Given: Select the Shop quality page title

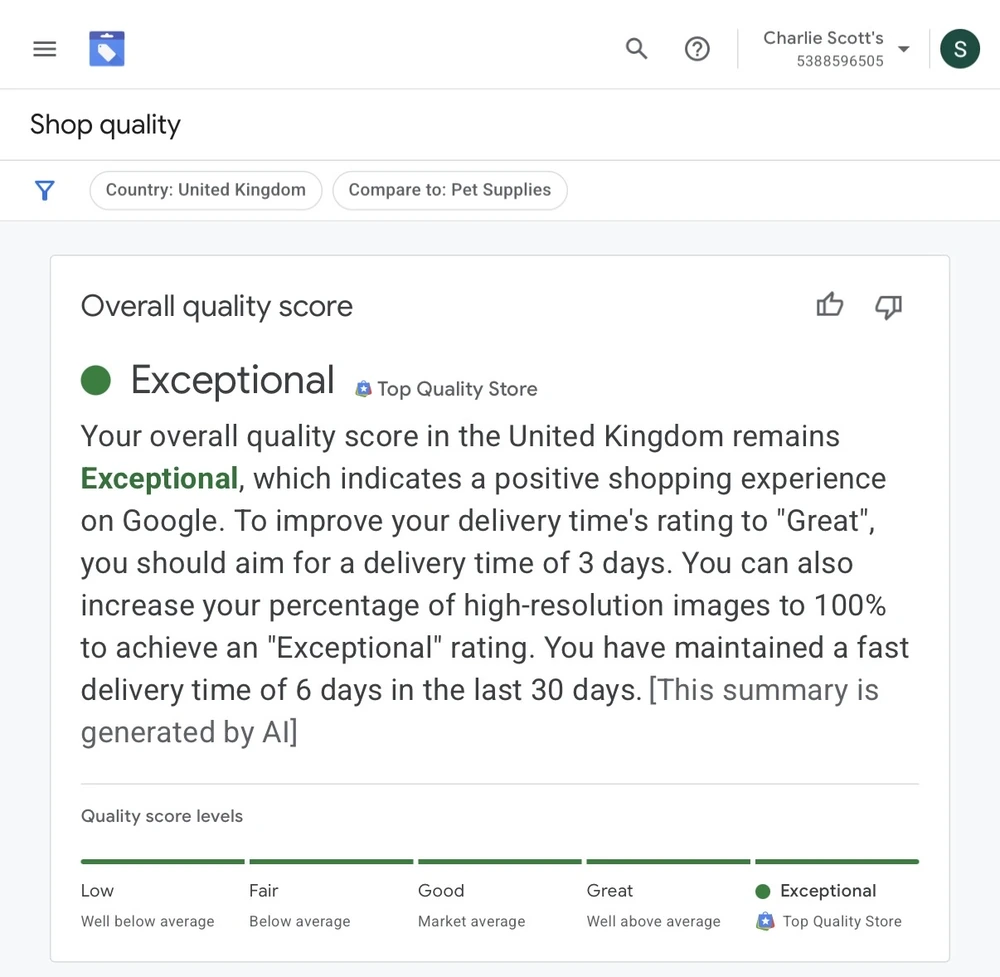Looking at the screenshot, I should tap(105, 124).
